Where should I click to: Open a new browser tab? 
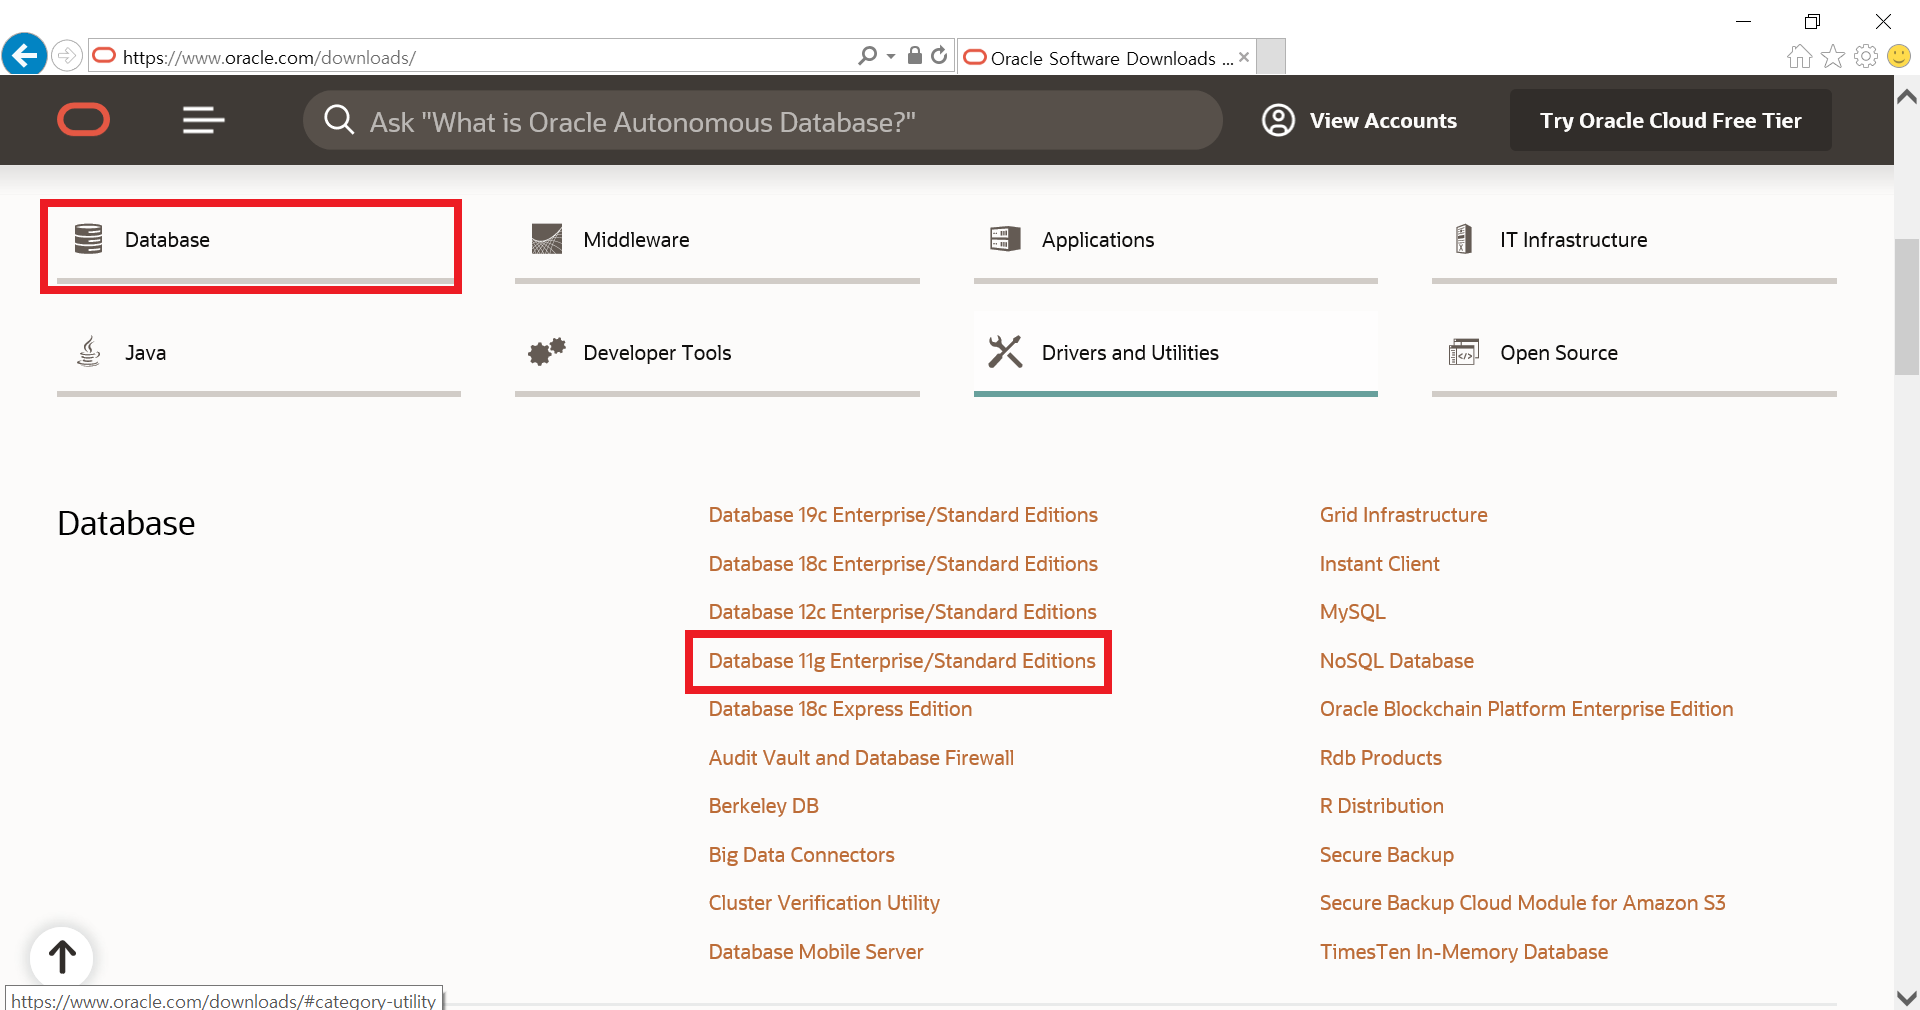click(x=1271, y=57)
